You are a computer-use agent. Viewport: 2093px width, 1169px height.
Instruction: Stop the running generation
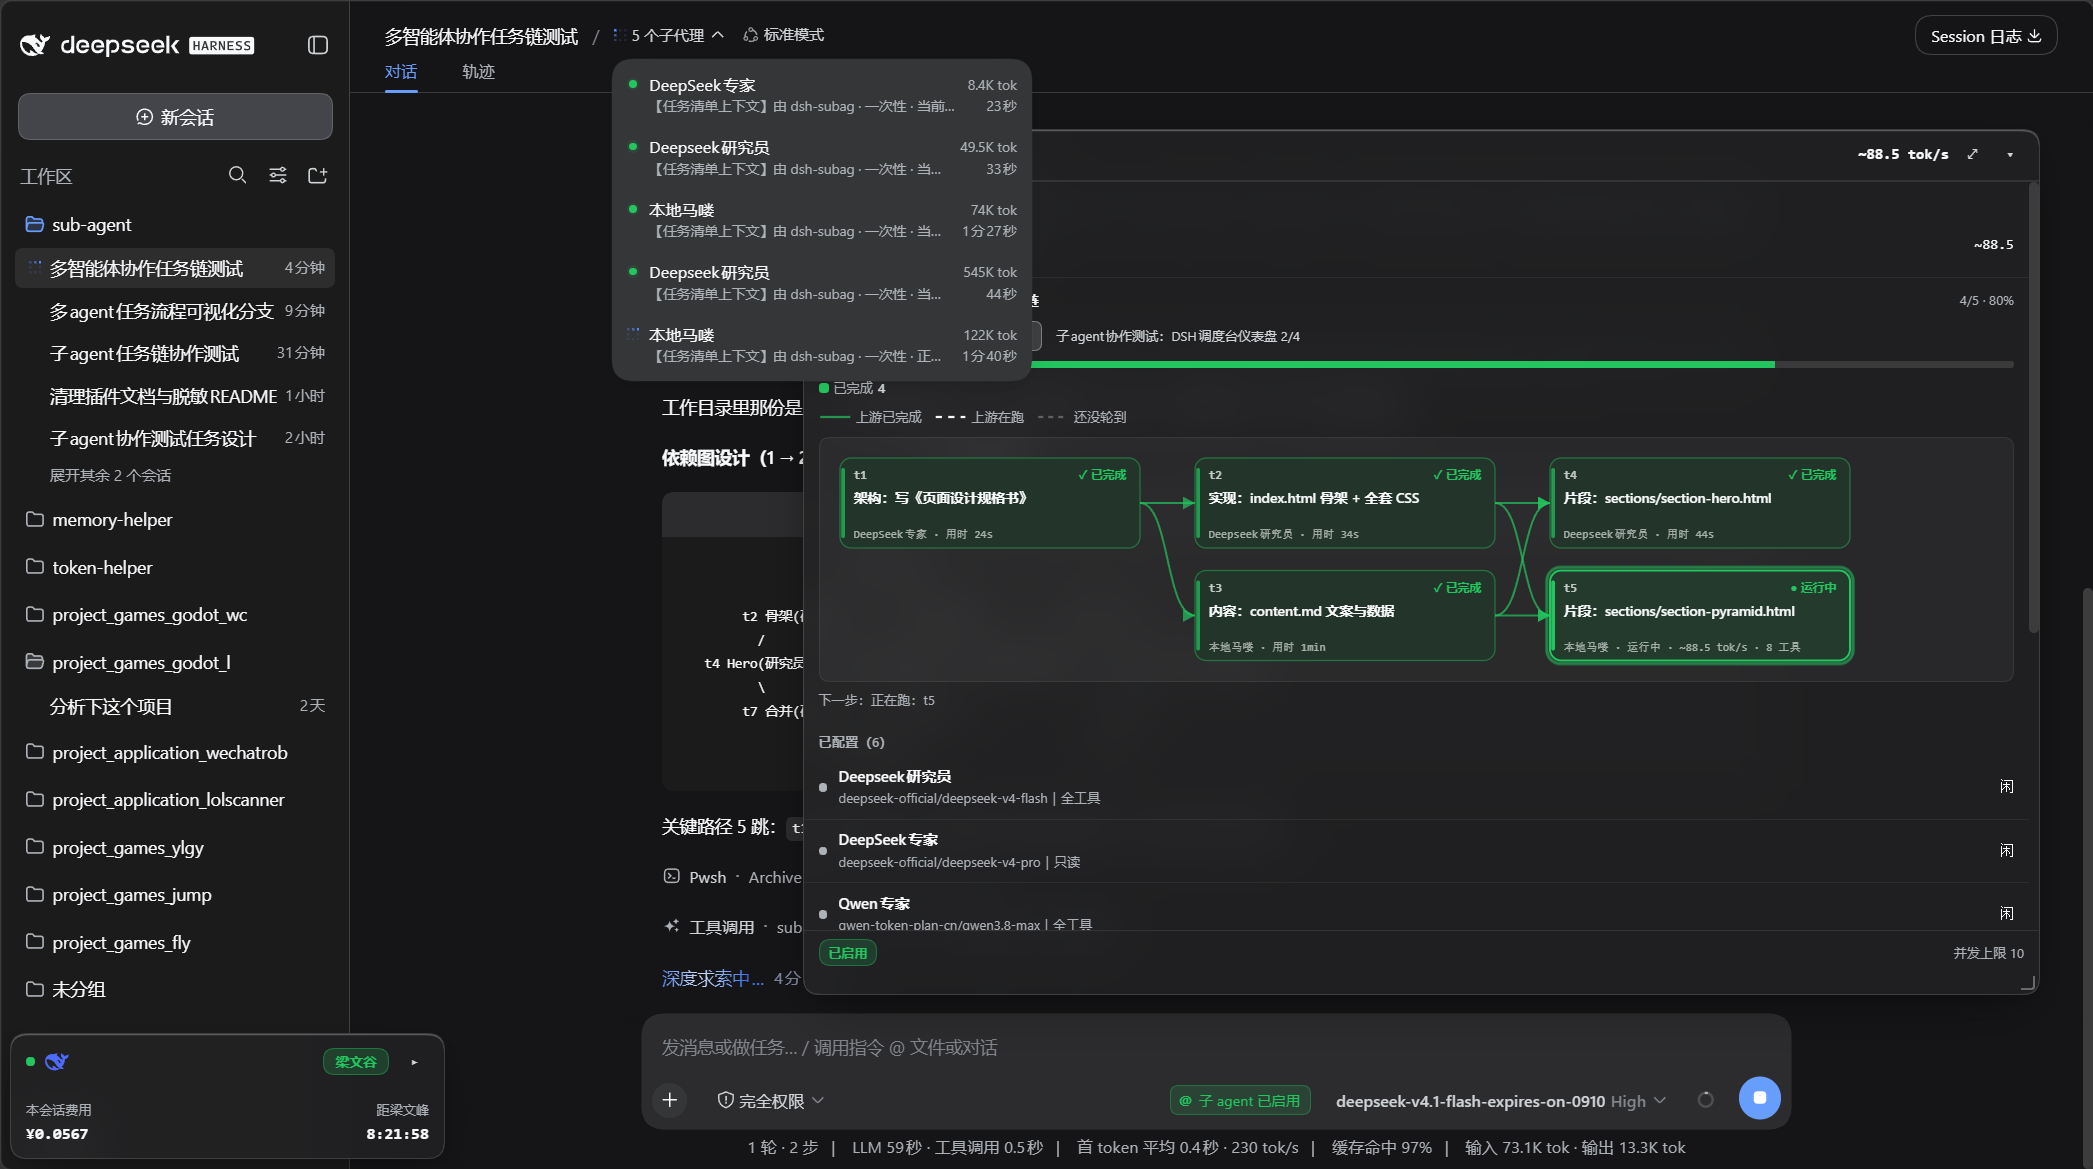tap(1760, 1098)
